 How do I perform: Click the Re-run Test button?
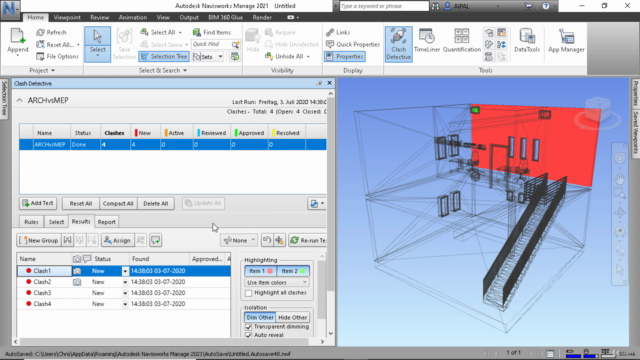[308, 240]
